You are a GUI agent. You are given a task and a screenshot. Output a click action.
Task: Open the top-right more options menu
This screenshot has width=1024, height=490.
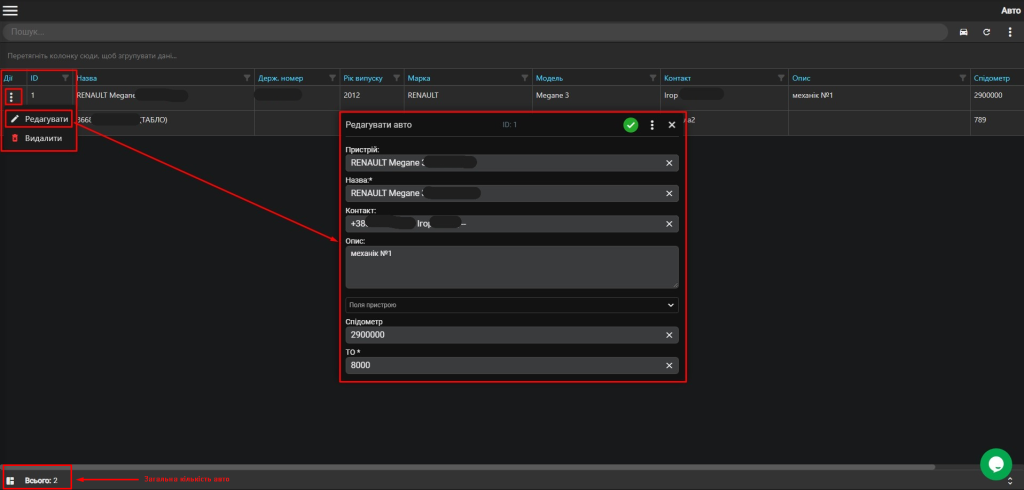coord(1010,32)
